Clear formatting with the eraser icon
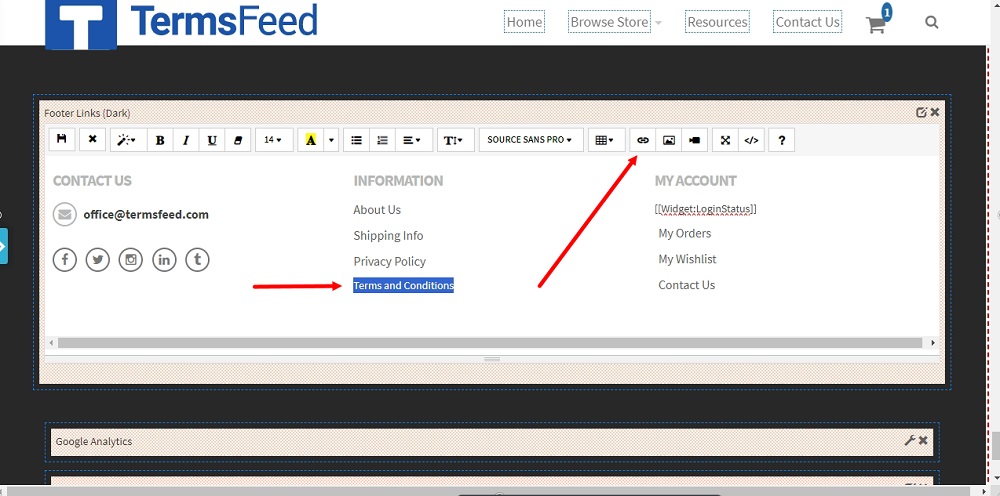 pos(238,140)
